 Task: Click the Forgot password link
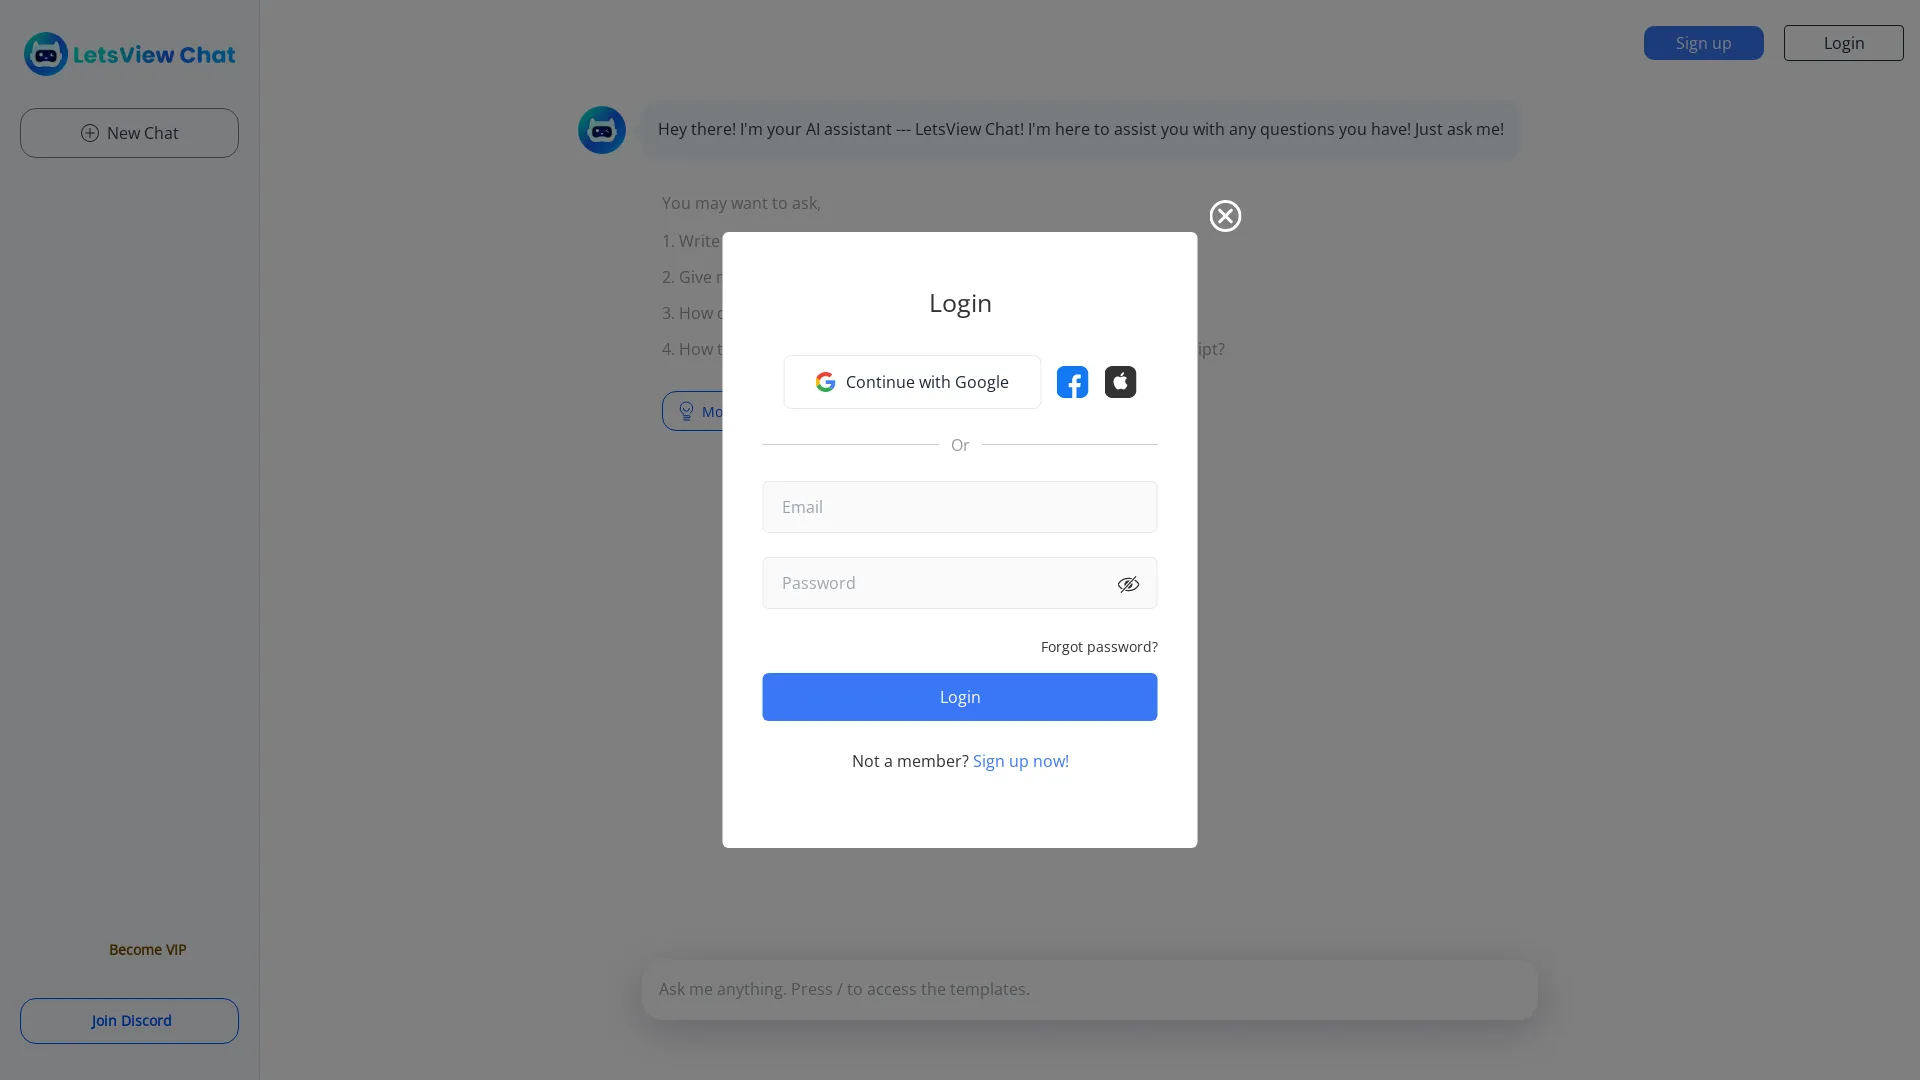point(1098,647)
